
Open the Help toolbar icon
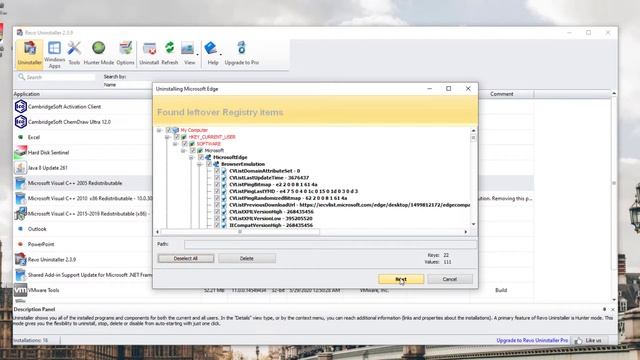tap(211, 48)
